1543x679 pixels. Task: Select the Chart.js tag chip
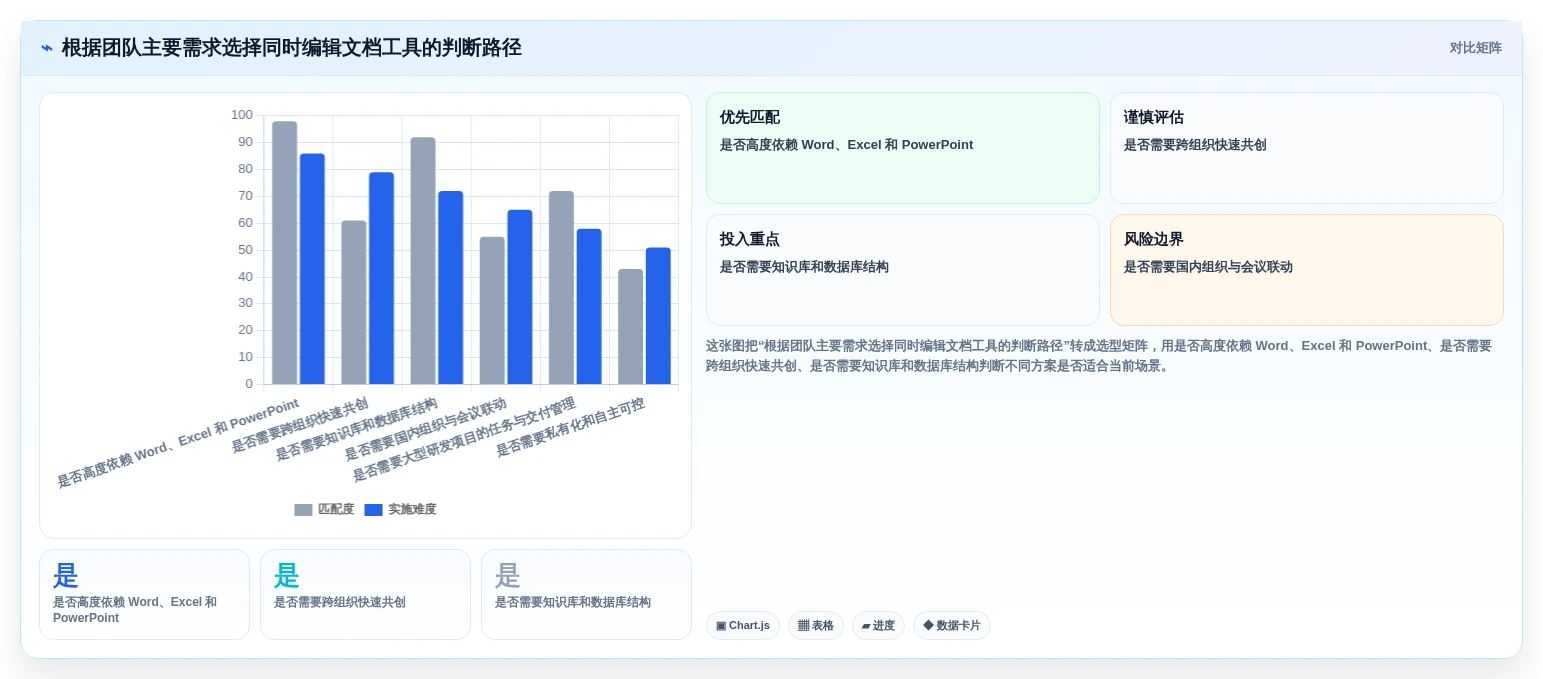[742, 625]
